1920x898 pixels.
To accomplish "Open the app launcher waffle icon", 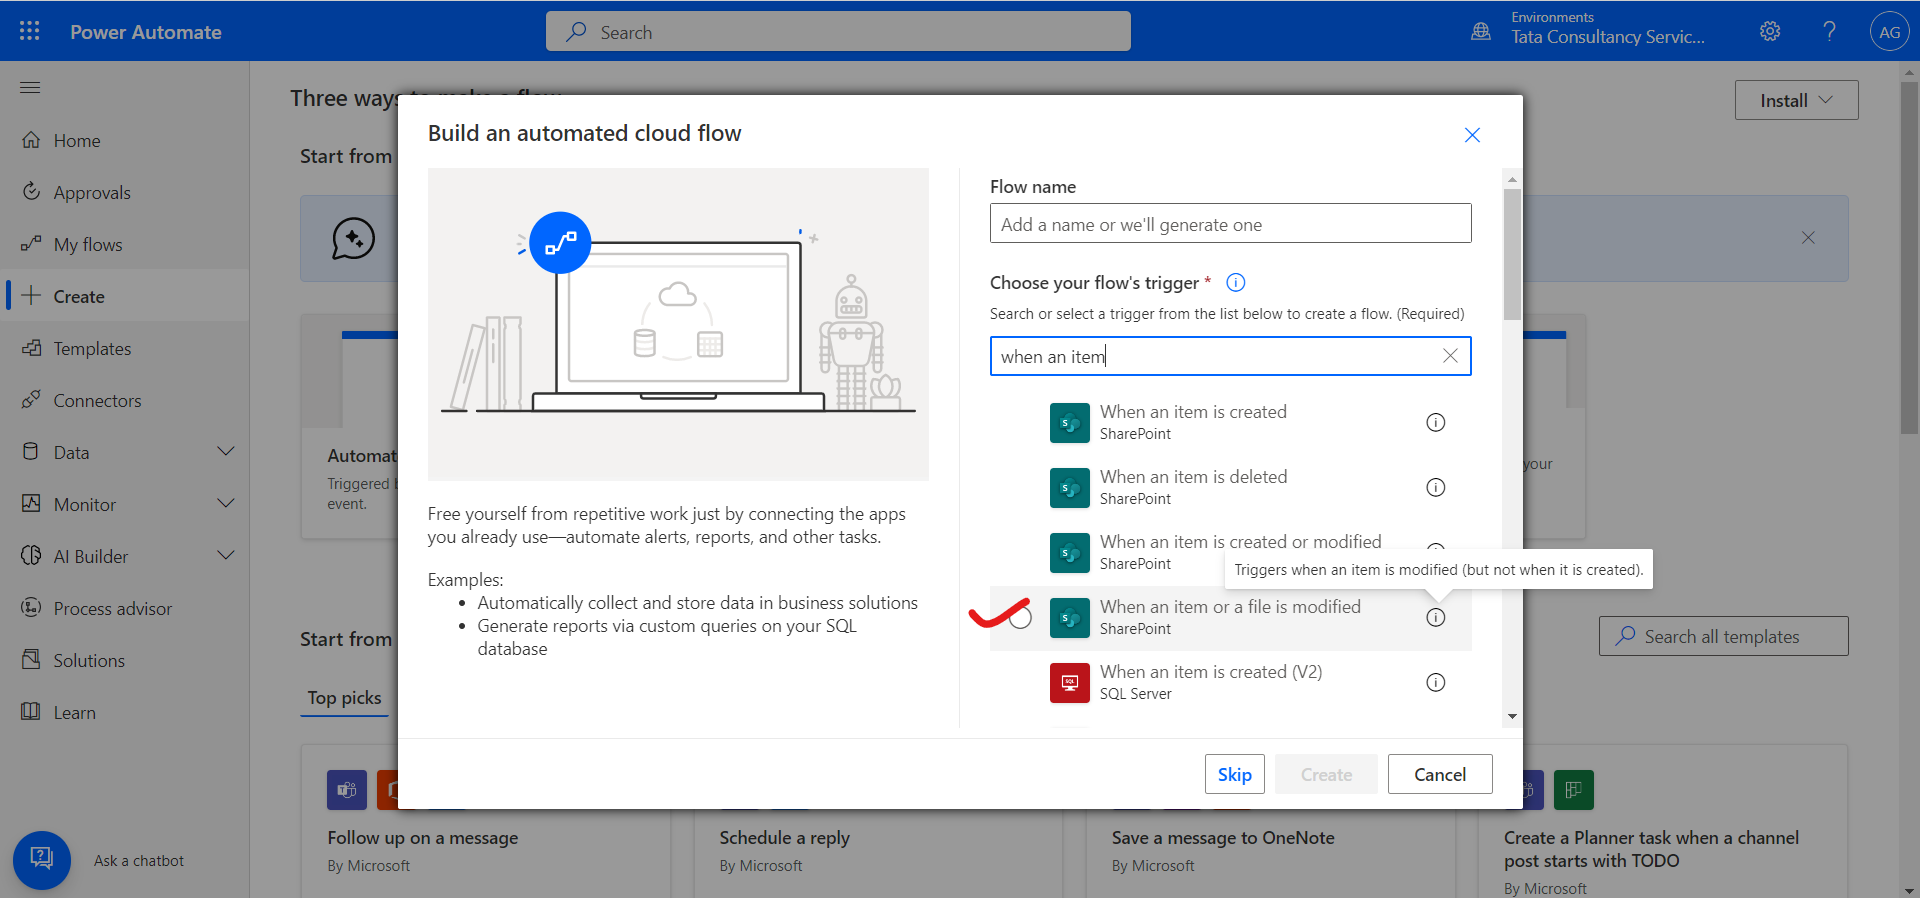I will click(x=30, y=31).
